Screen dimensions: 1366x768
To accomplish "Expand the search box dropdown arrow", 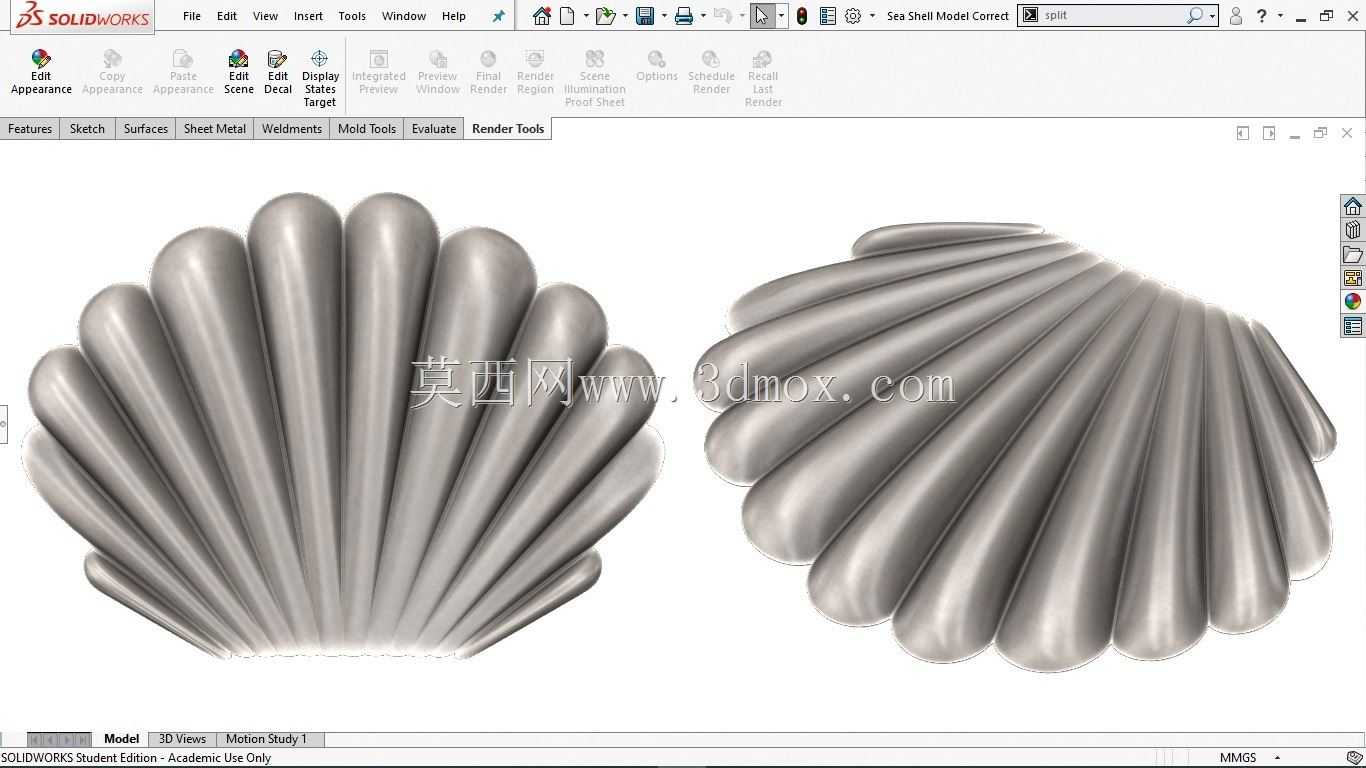I will pyautogui.click(x=1212, y=16).
